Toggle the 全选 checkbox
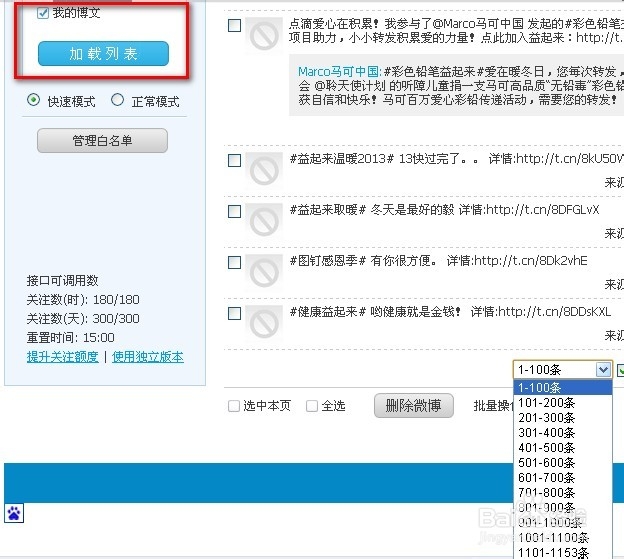624x559 pixels. point(312,406)
